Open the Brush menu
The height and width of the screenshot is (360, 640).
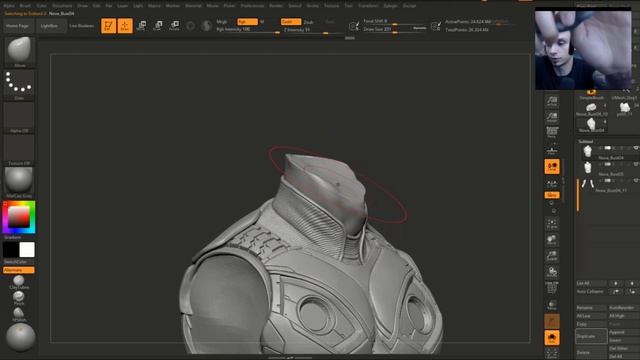pos(25,6)
